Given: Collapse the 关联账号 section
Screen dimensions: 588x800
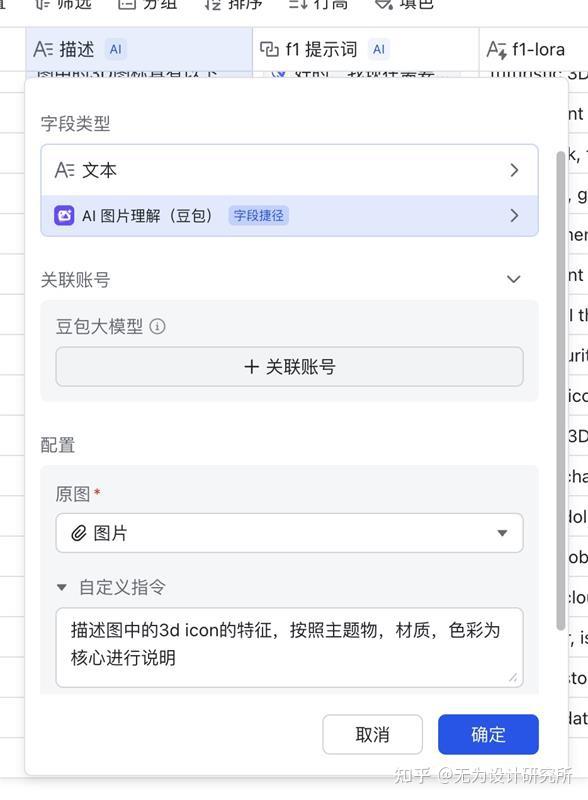Looking at the screenshot, I should pyautogui.click(x=513, y=278).
